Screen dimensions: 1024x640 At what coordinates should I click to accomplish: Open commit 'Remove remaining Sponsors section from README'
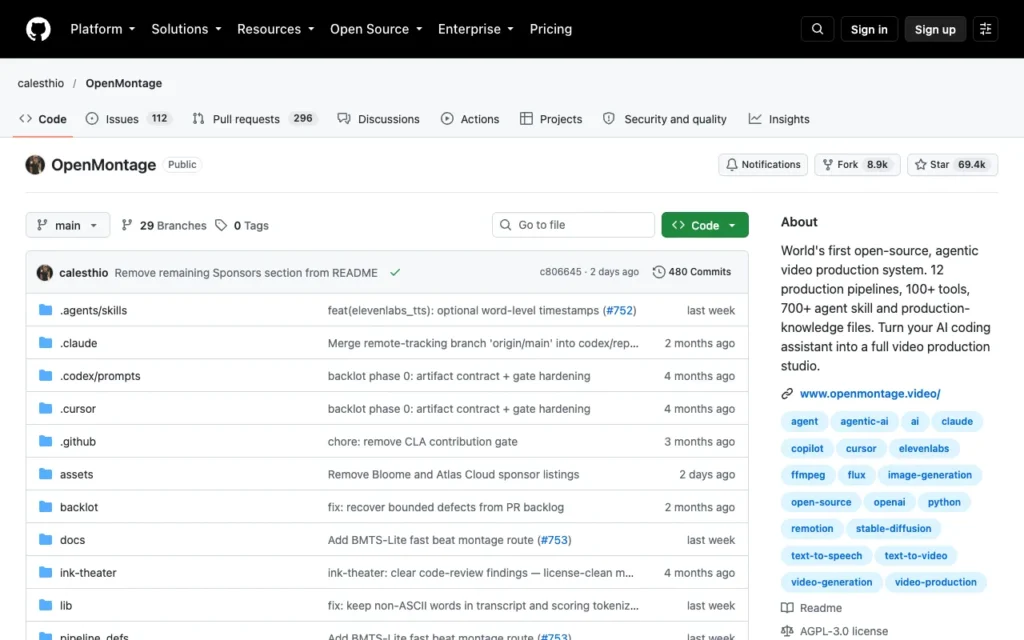pos(246,273)
